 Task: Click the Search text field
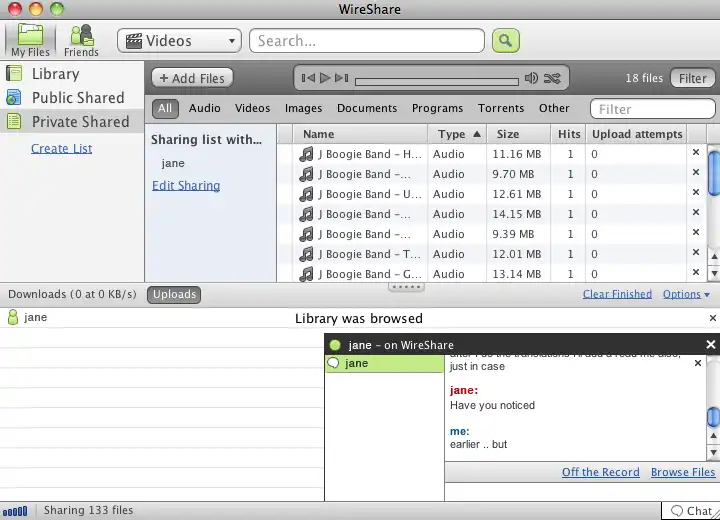click(x=366, y=40)
